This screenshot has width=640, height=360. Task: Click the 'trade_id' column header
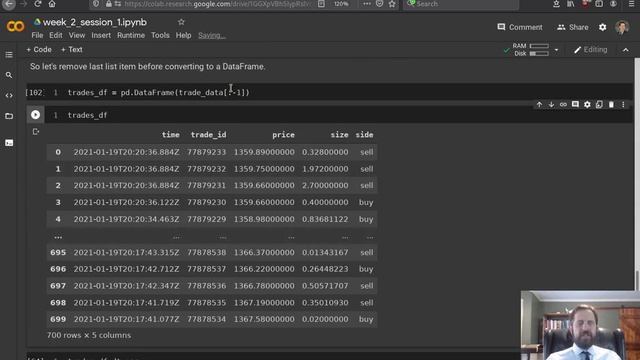click(208, 135)
